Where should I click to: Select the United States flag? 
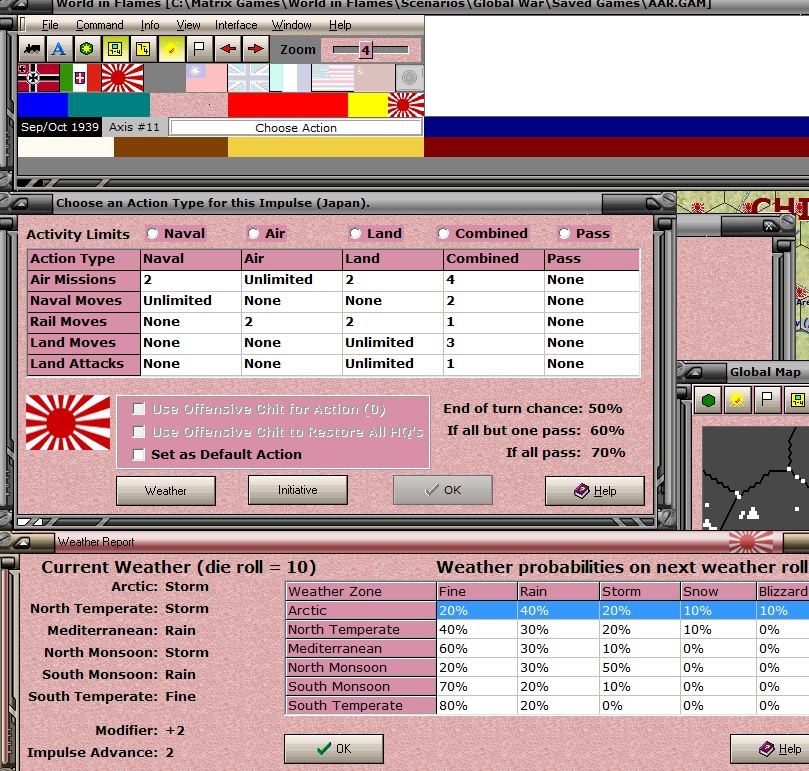coord(332,78)
